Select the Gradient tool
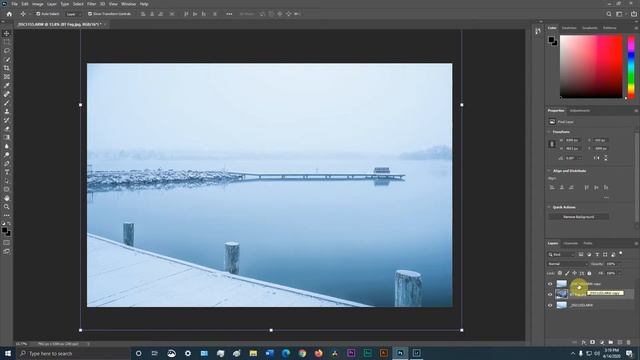The image size is (640, 360). pos(7,137)
